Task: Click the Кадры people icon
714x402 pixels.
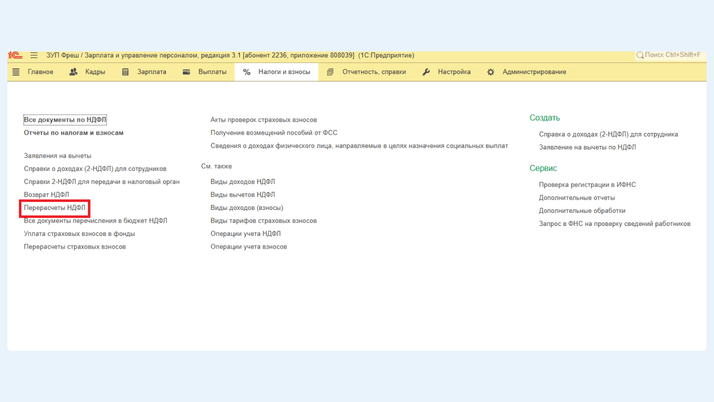Action: (x=73, y=72)
